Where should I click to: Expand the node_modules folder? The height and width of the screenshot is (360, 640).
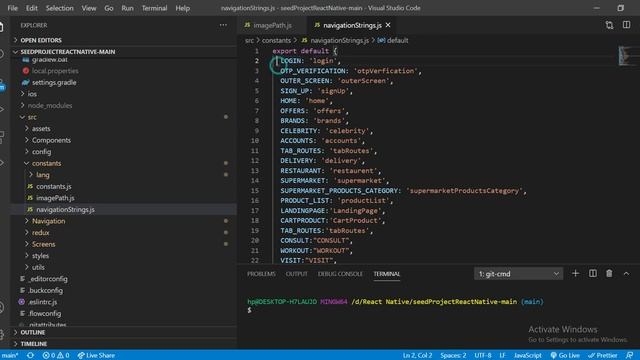pos(50,105)
